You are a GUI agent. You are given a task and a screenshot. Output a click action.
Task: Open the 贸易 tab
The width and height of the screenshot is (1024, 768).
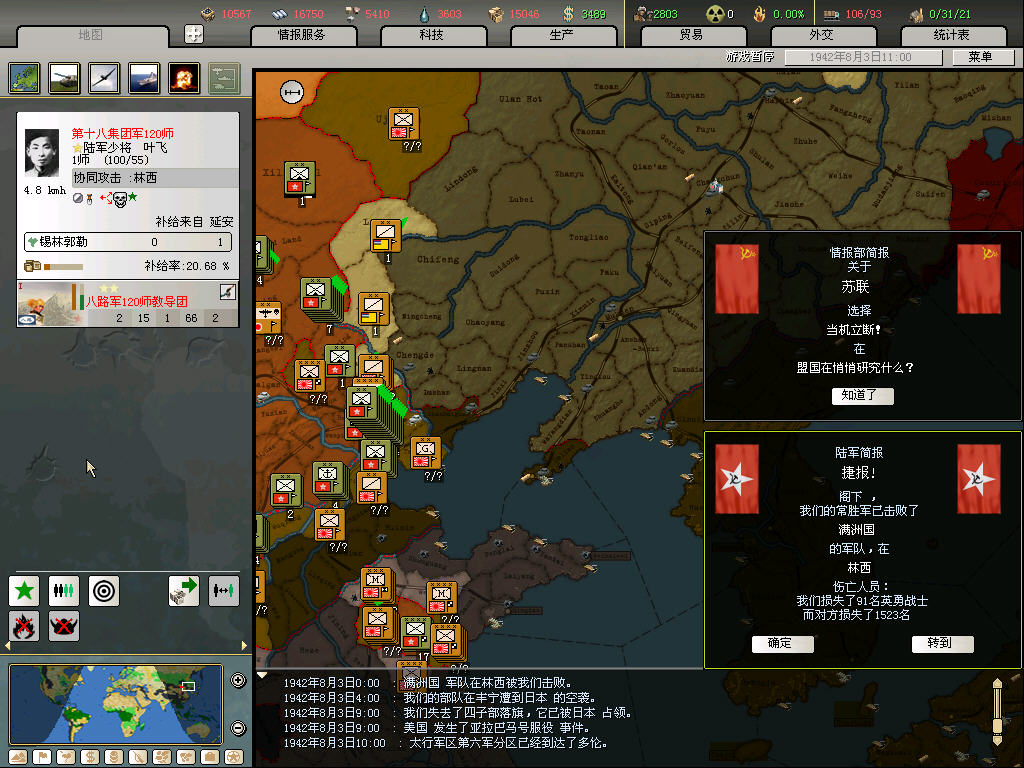tap(692, 35)
